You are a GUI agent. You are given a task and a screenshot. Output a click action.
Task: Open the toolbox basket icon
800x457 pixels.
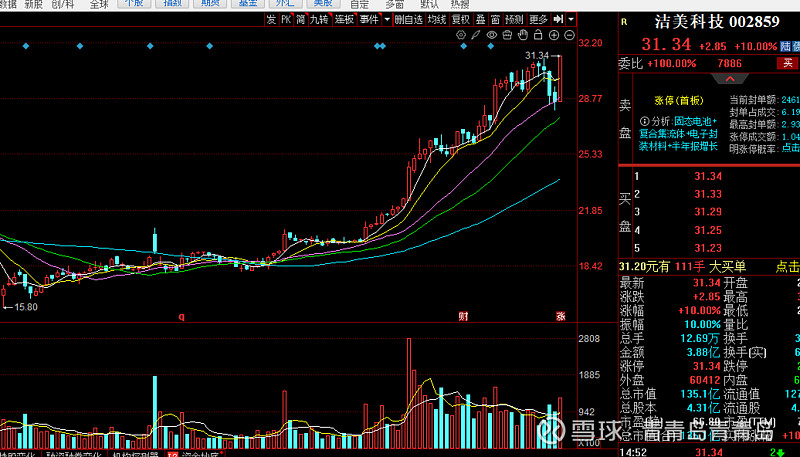click(x=507, y=35)
